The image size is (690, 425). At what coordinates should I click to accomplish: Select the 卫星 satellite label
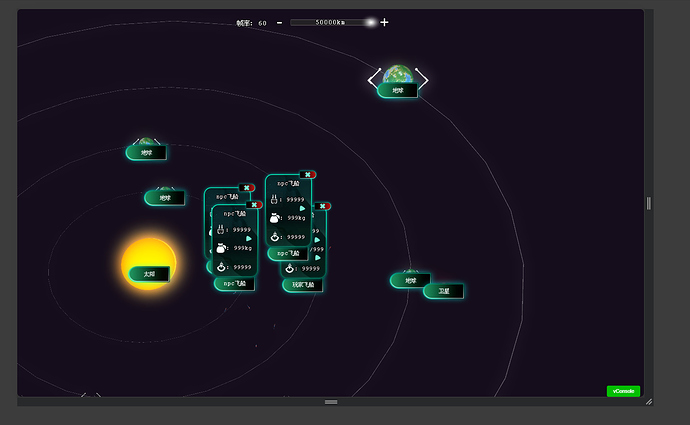444,291
